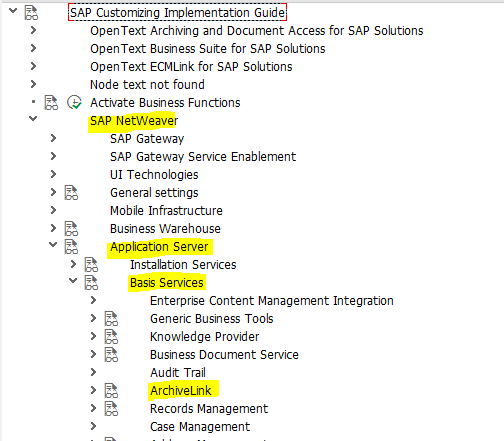This screenshot has width=504, height=441.
Task: Select the Mobile Infrastructure tree entry
Action: click(x=166, y=211)
